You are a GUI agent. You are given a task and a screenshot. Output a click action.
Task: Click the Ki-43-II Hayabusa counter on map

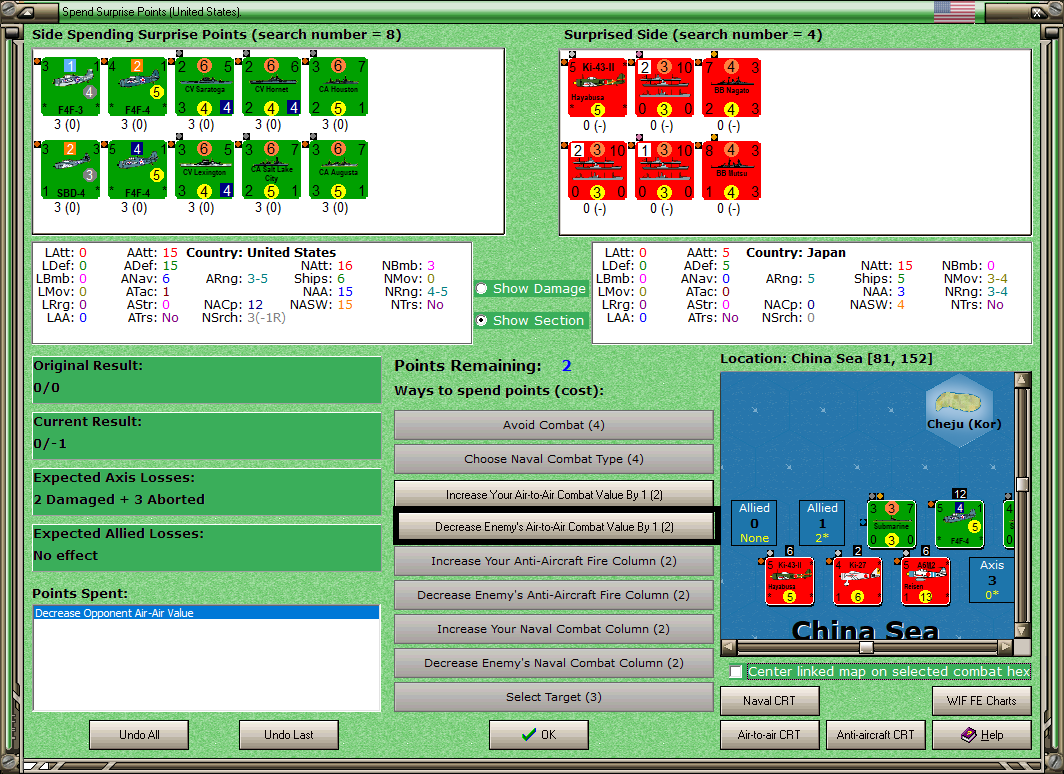pos(789,581)
